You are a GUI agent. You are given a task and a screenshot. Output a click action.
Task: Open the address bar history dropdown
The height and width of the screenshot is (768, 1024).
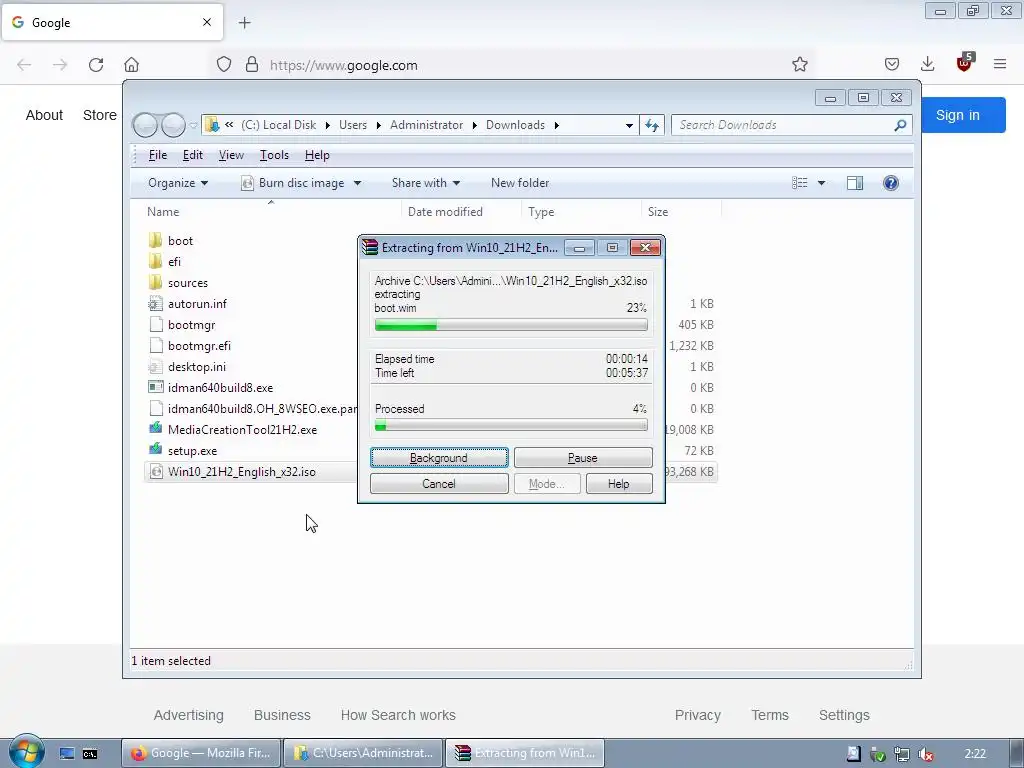click(x=629, y=125)
